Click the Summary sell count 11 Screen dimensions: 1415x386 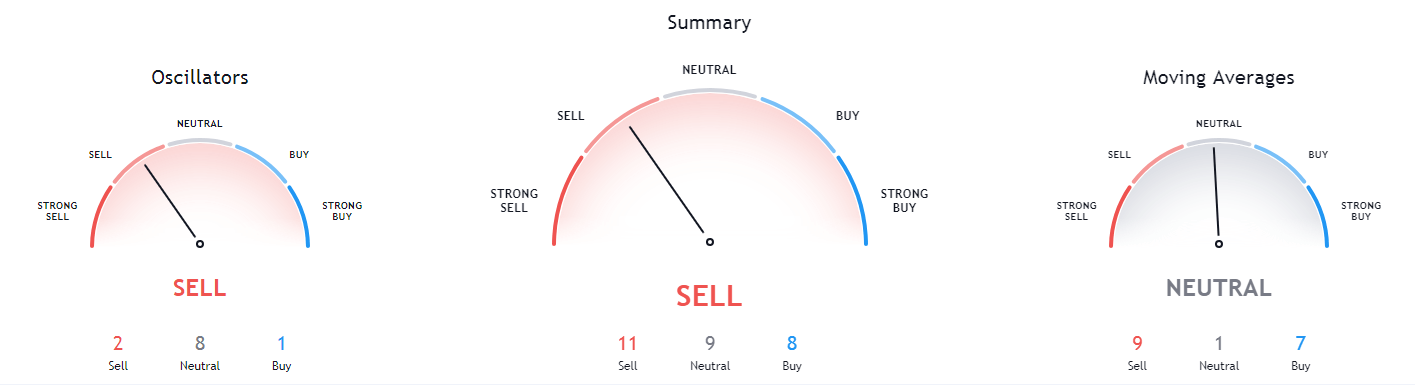(627, 344)
